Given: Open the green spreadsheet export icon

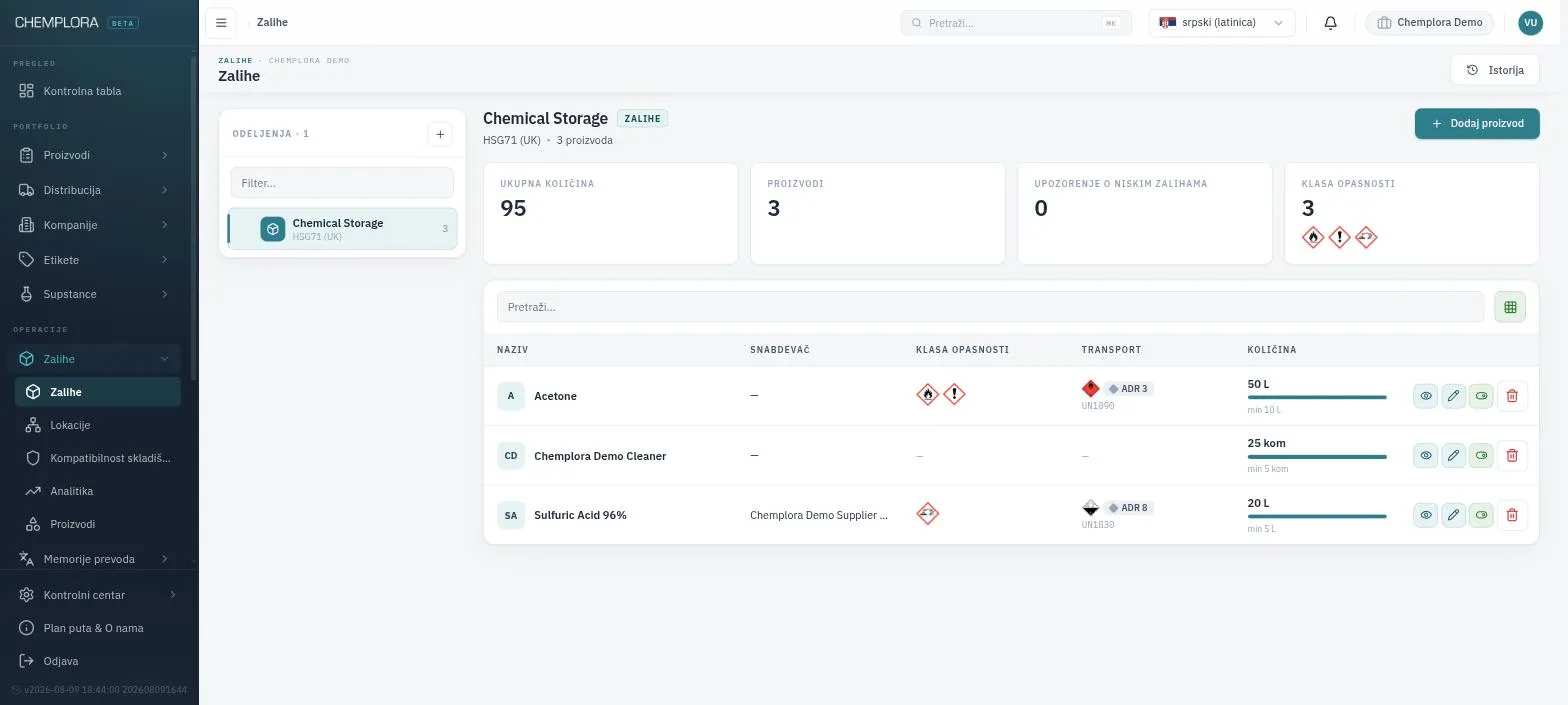Looking at the screenshot, I should pyautogui.click(x=1510, y=307).
